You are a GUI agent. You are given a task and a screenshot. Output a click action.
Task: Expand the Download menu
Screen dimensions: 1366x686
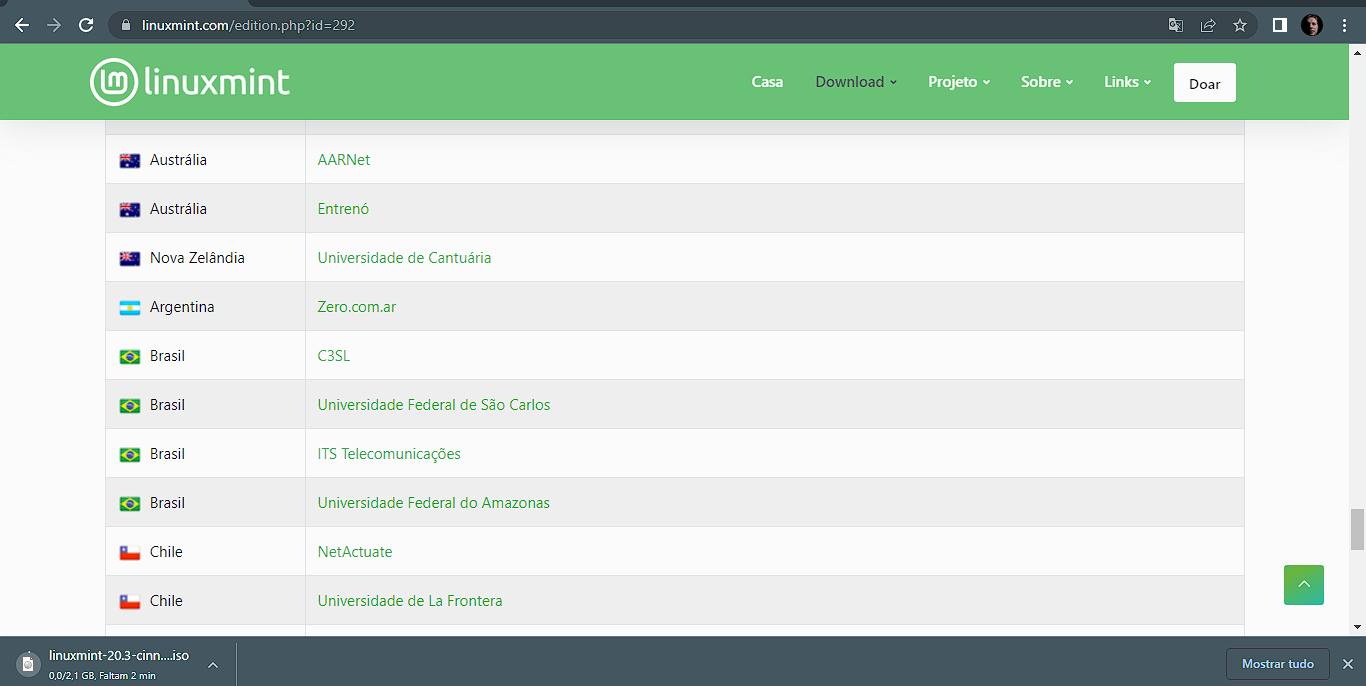[856, 82]
